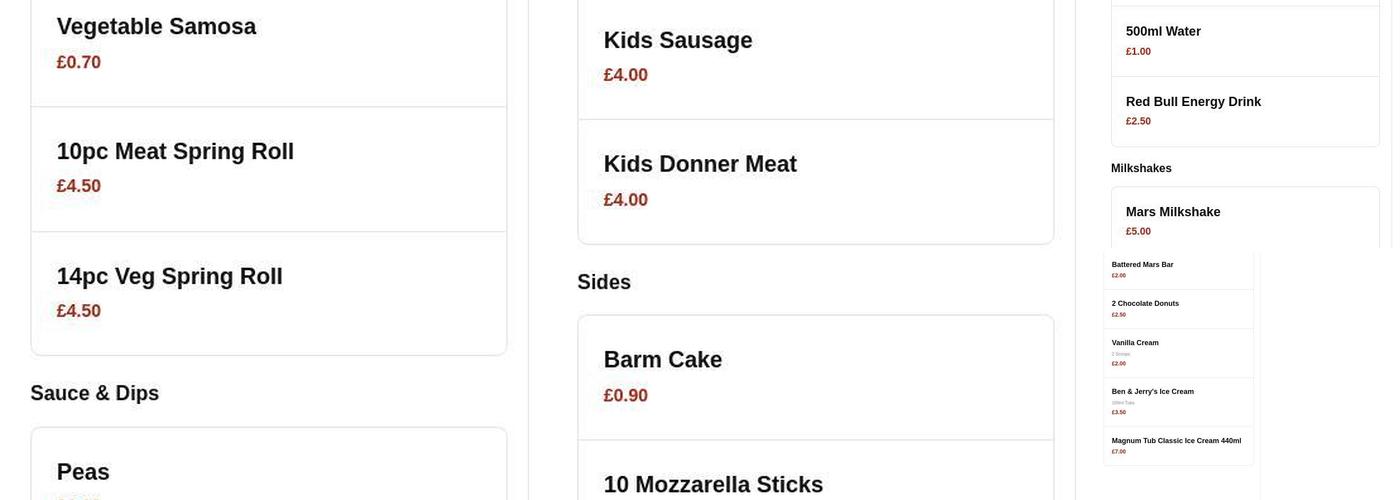The image size is (1400, 500).
Task: Open the Mars Milkshake item
Action: coord(1244,221)
